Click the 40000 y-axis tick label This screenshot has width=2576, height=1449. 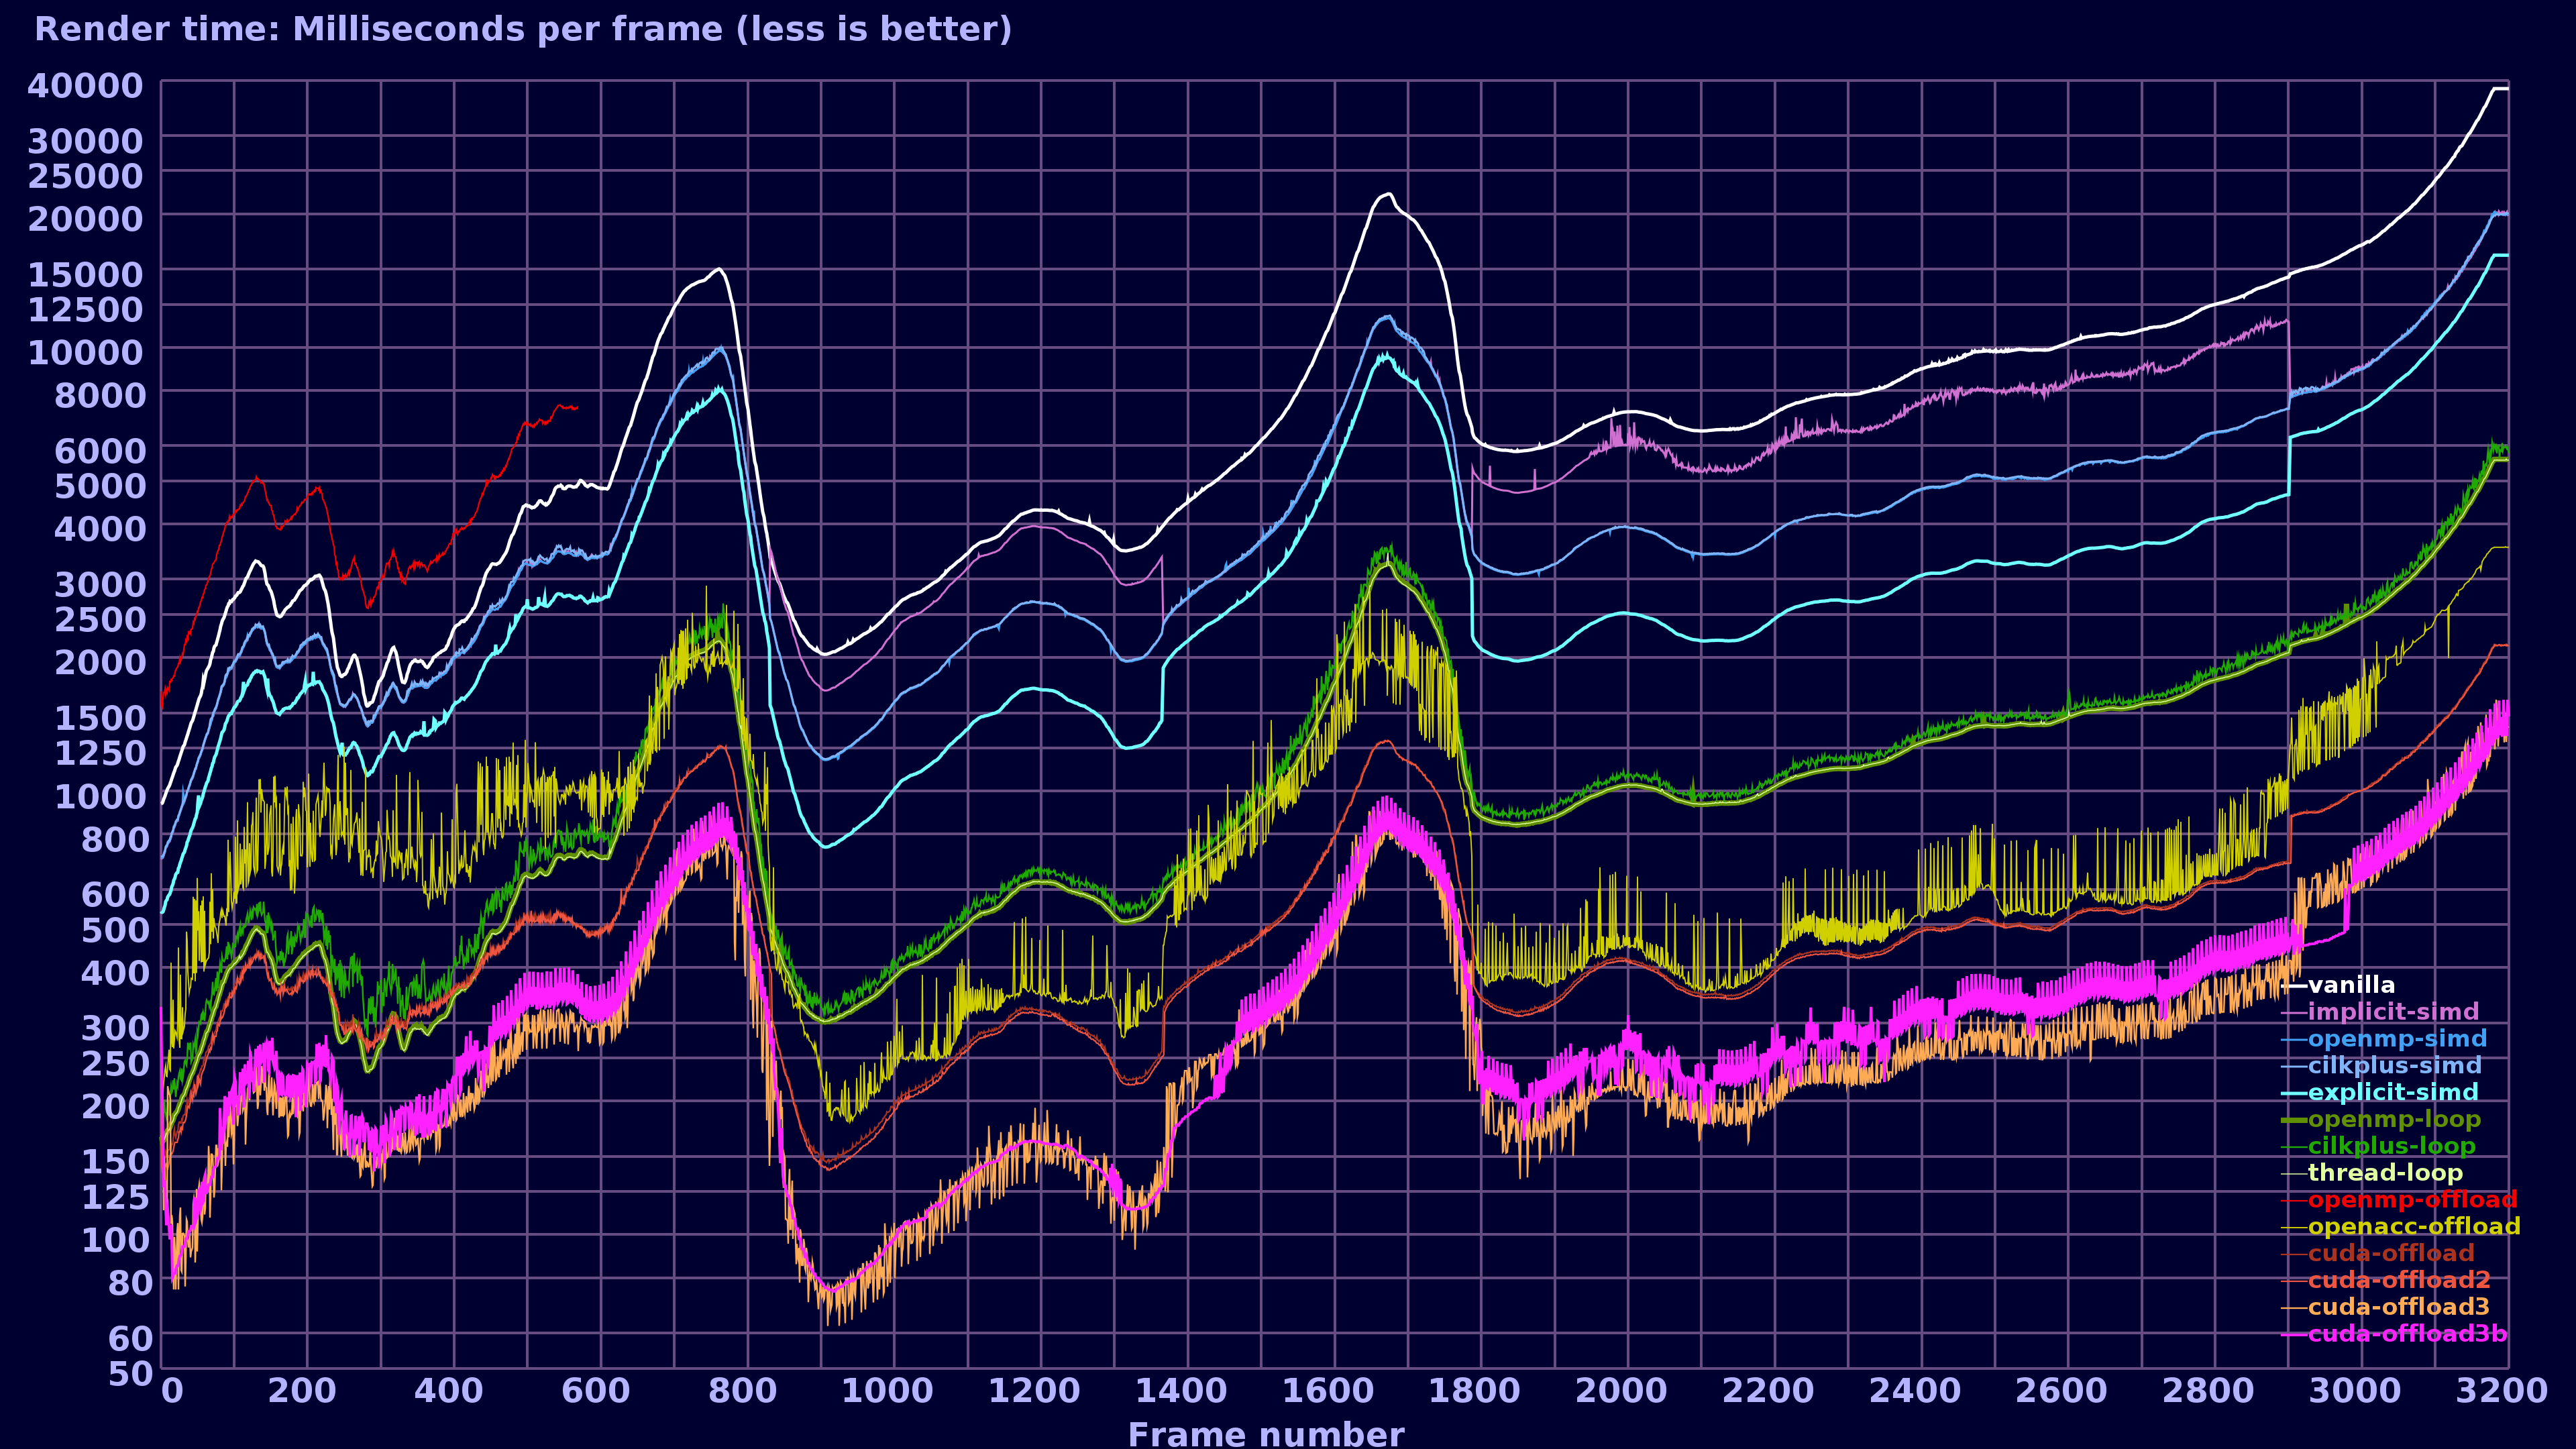pos(85,86)
